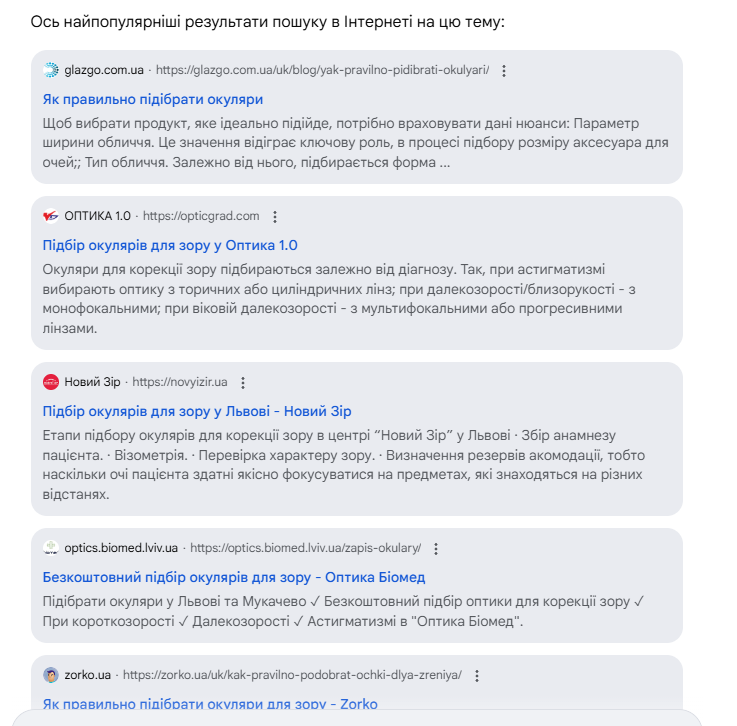Open the Zorko 'Як правильно підібрати окуляри' link
This screenshot has width=737, height=726.
pos(210,703)
